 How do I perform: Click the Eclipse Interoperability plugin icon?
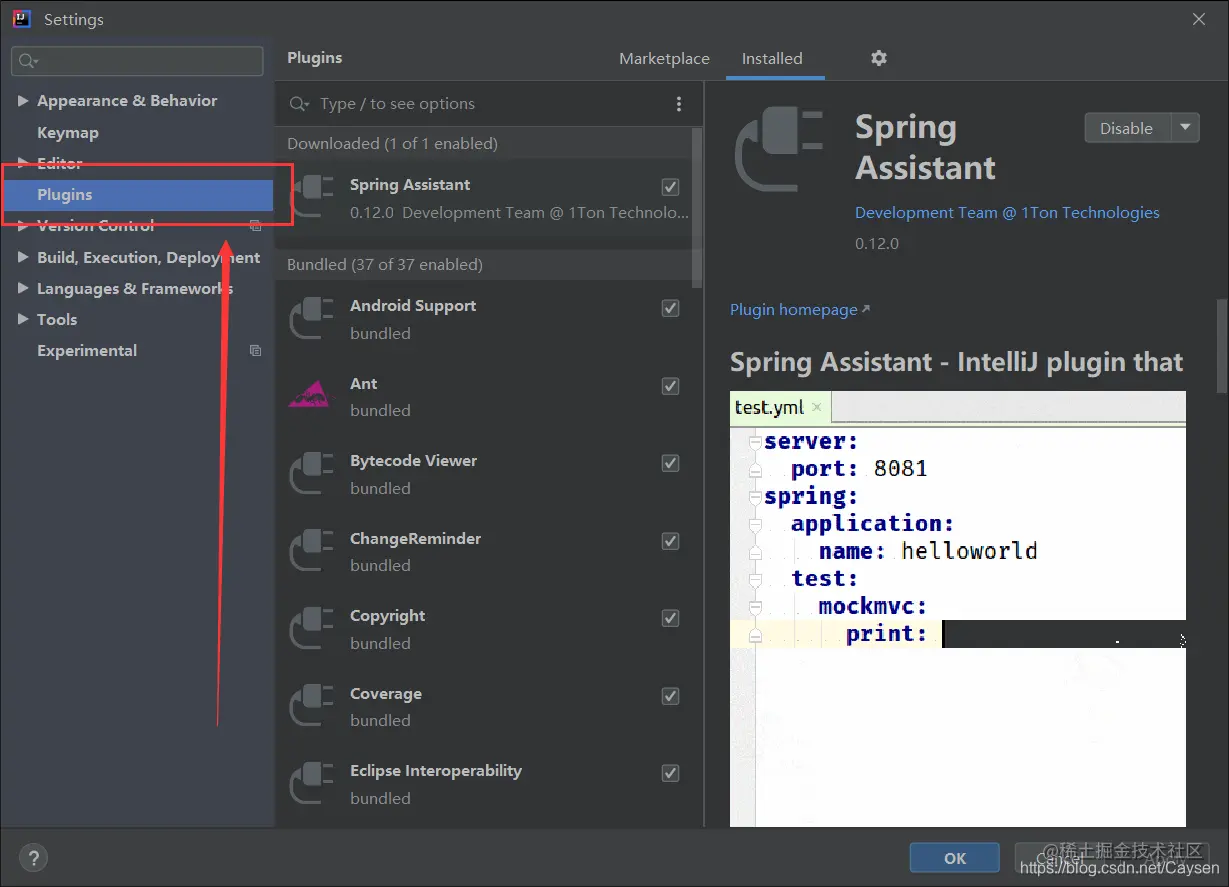[312, 784]
